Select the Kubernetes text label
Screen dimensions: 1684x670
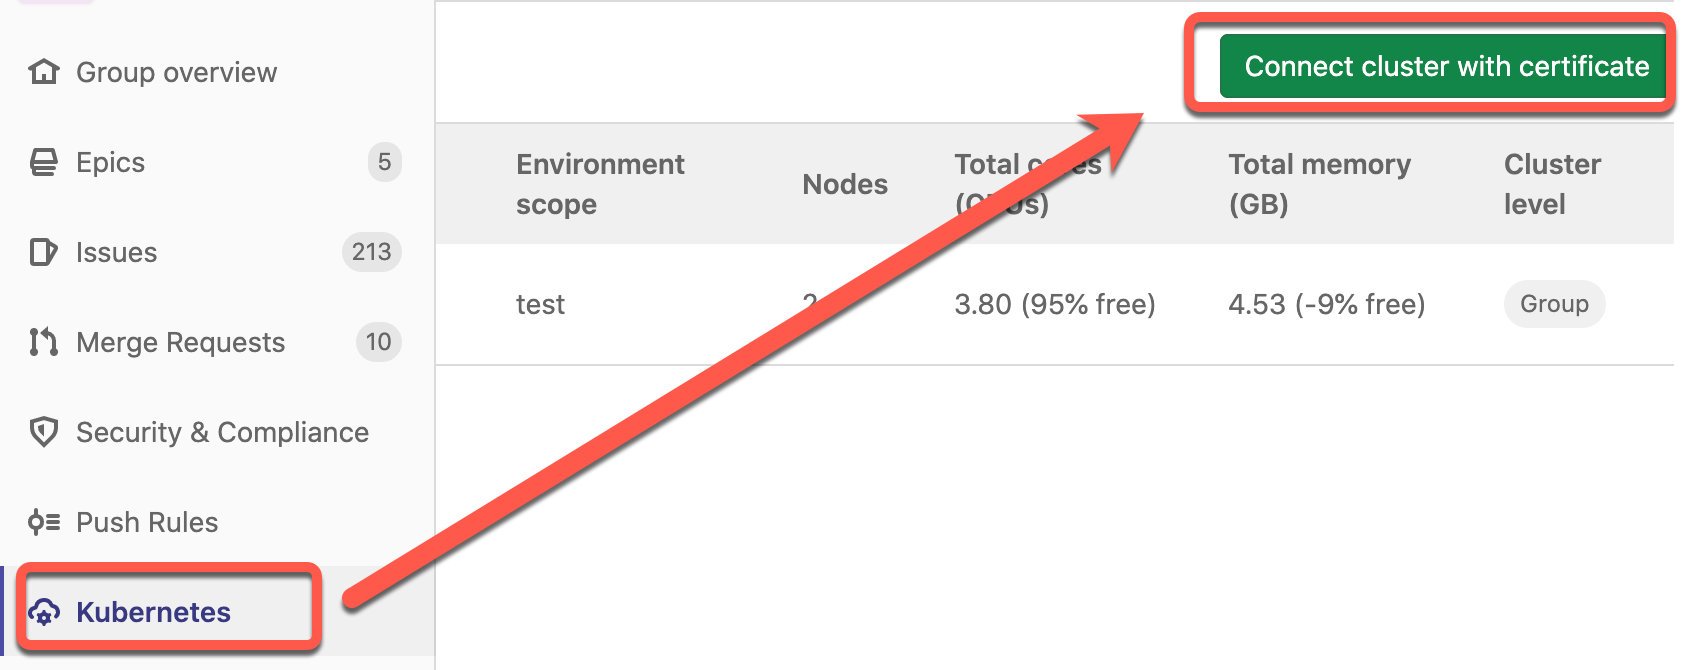pos(154,612)
